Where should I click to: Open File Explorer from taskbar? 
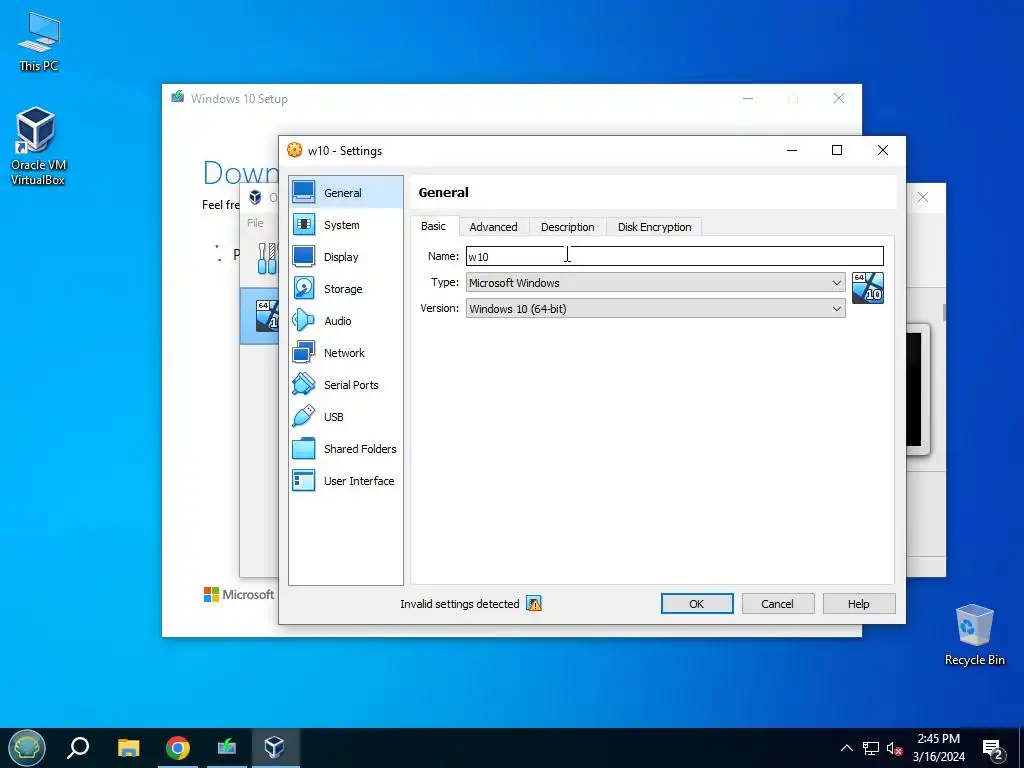129,748
